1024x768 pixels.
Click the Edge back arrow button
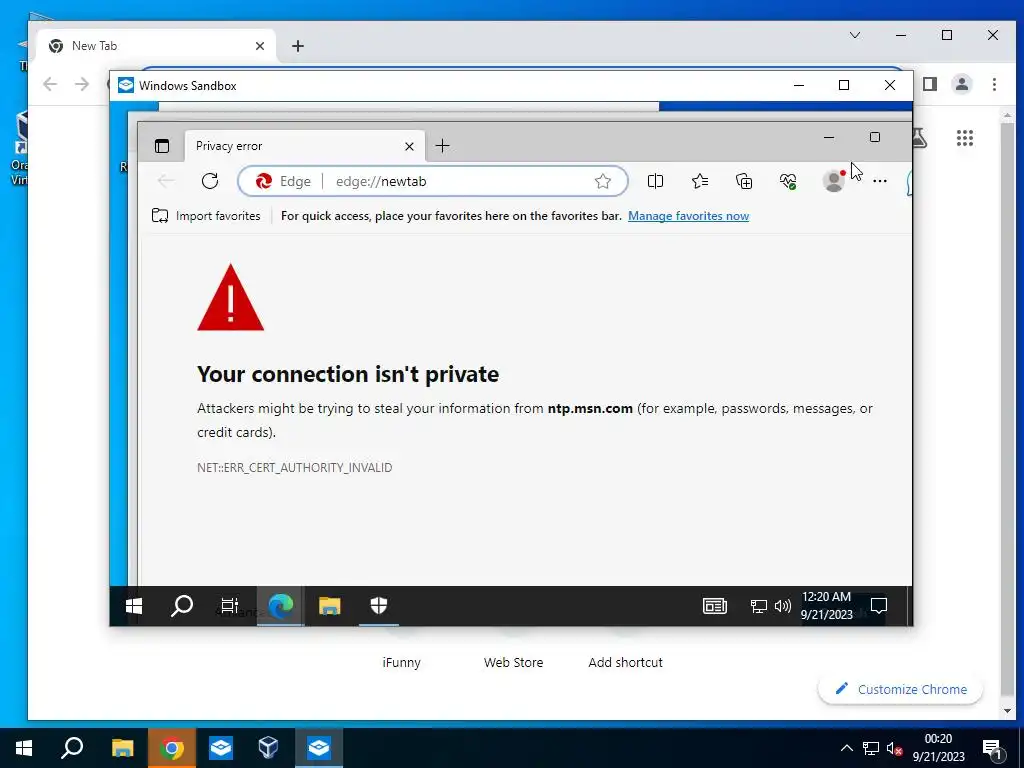point(167,181)
